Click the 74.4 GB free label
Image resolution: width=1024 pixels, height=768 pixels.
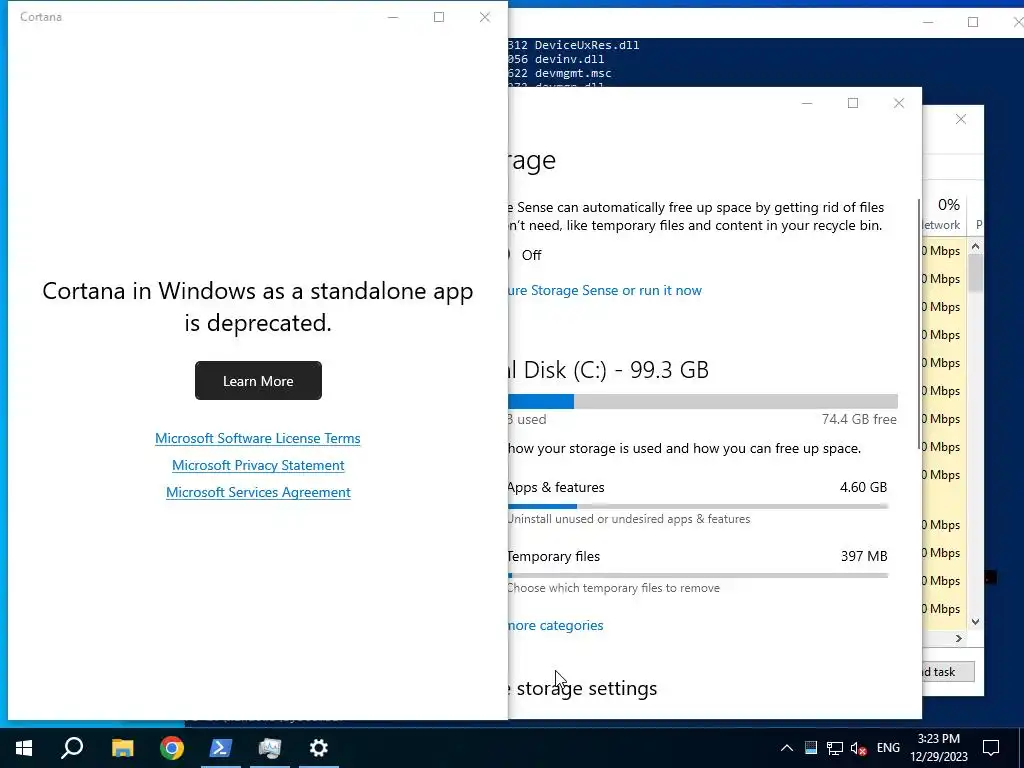(x=859, y=419)
